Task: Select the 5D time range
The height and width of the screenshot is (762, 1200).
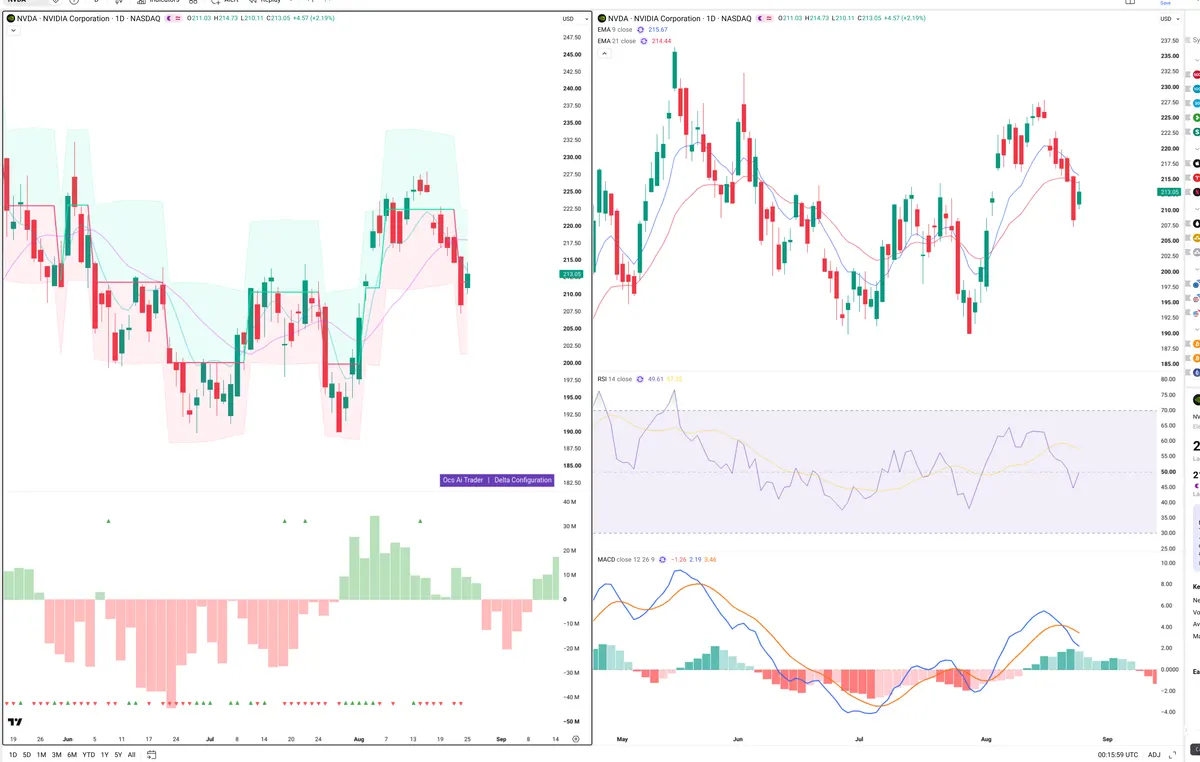Action: [x=27, y=755]
